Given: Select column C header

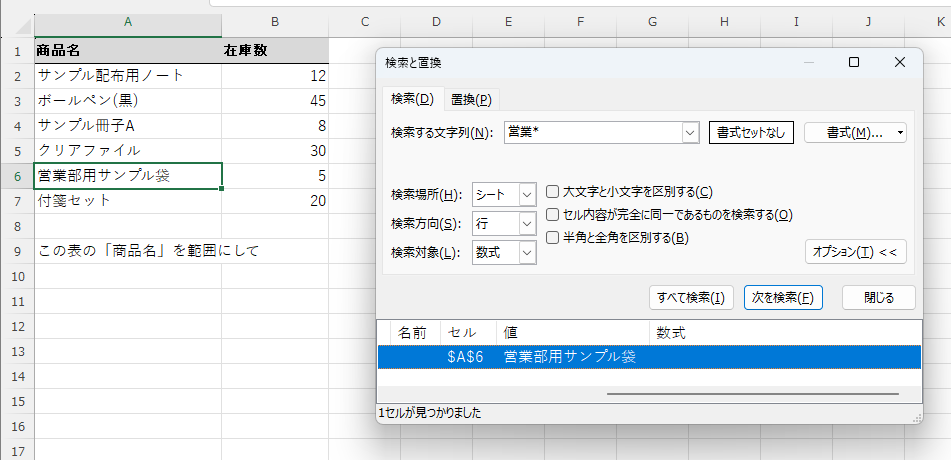Looking at the screenshot, I should pos(365,22).
